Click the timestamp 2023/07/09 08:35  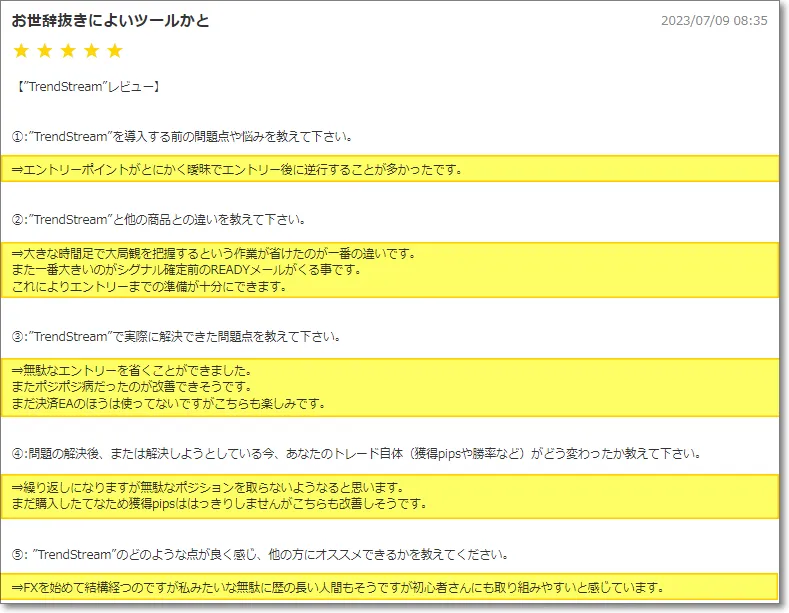pos(714,21)
